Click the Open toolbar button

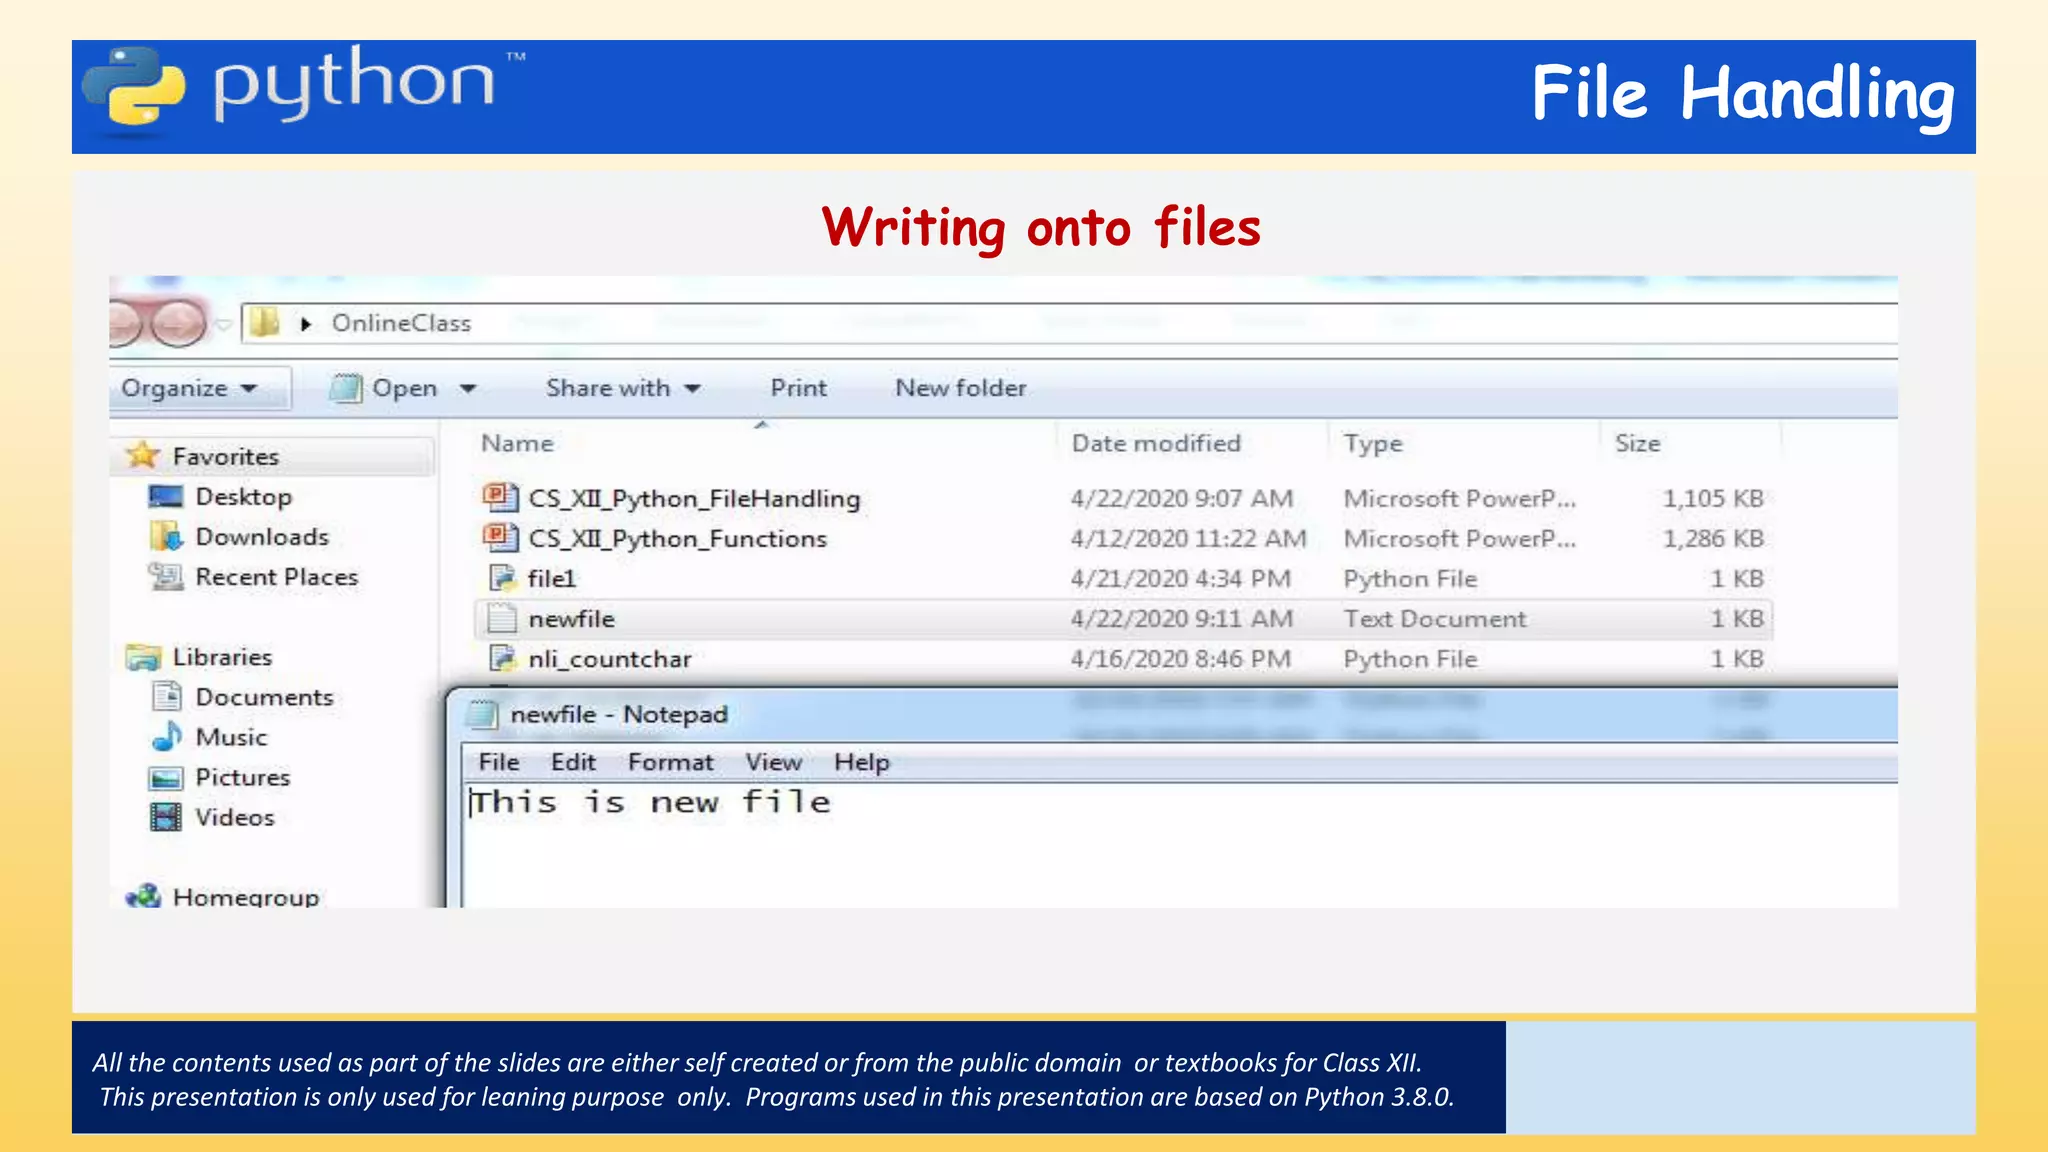[404, 388]
